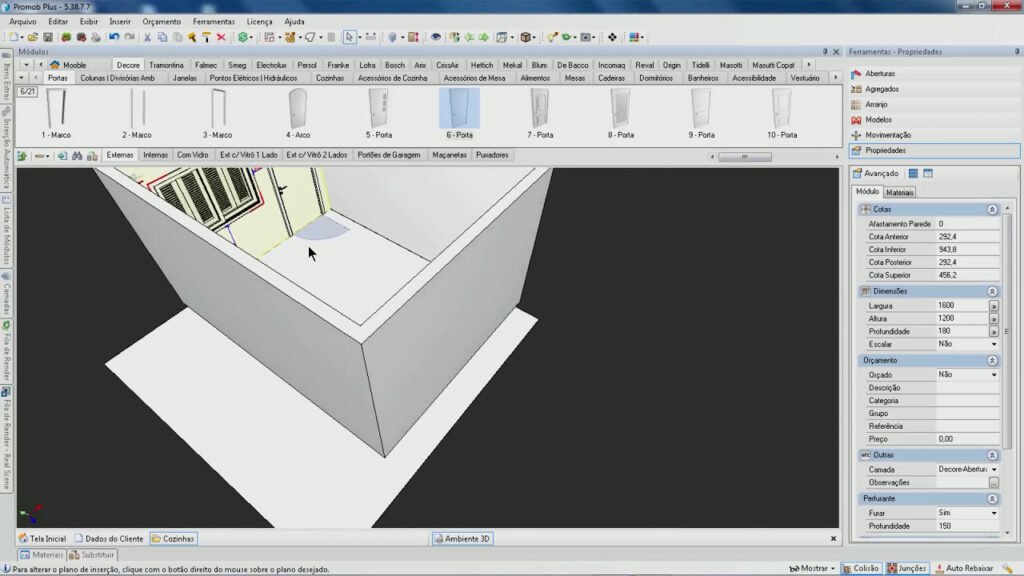Toggle the Colisão status bar option

[x=861, y=569]
